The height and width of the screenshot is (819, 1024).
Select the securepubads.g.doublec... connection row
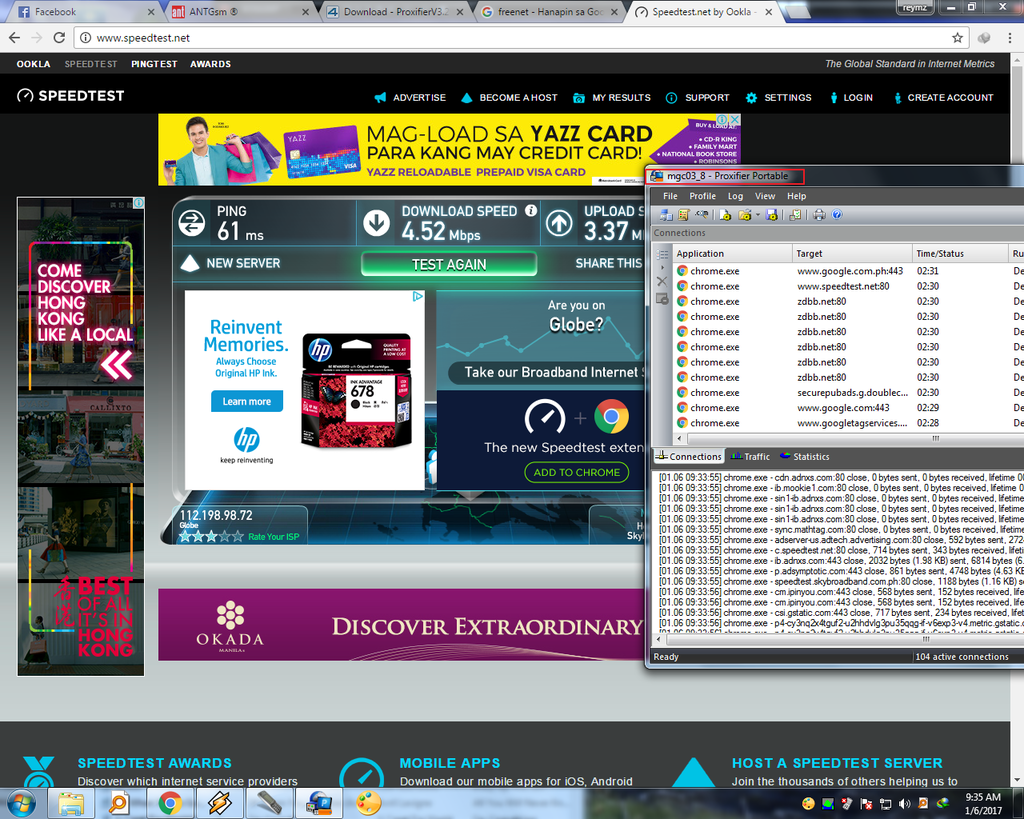[x=848, y=393]
